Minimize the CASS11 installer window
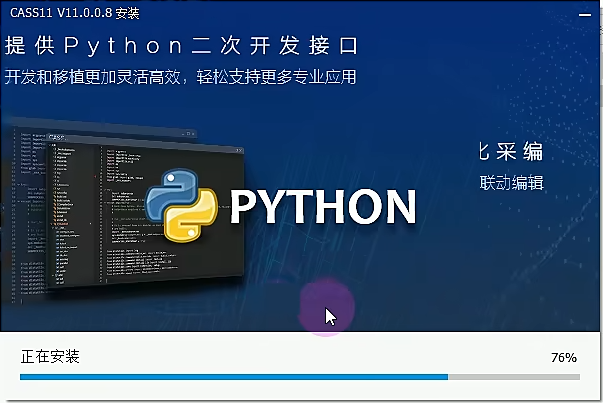This screenshot has width=603, height=403. [585, 15]
